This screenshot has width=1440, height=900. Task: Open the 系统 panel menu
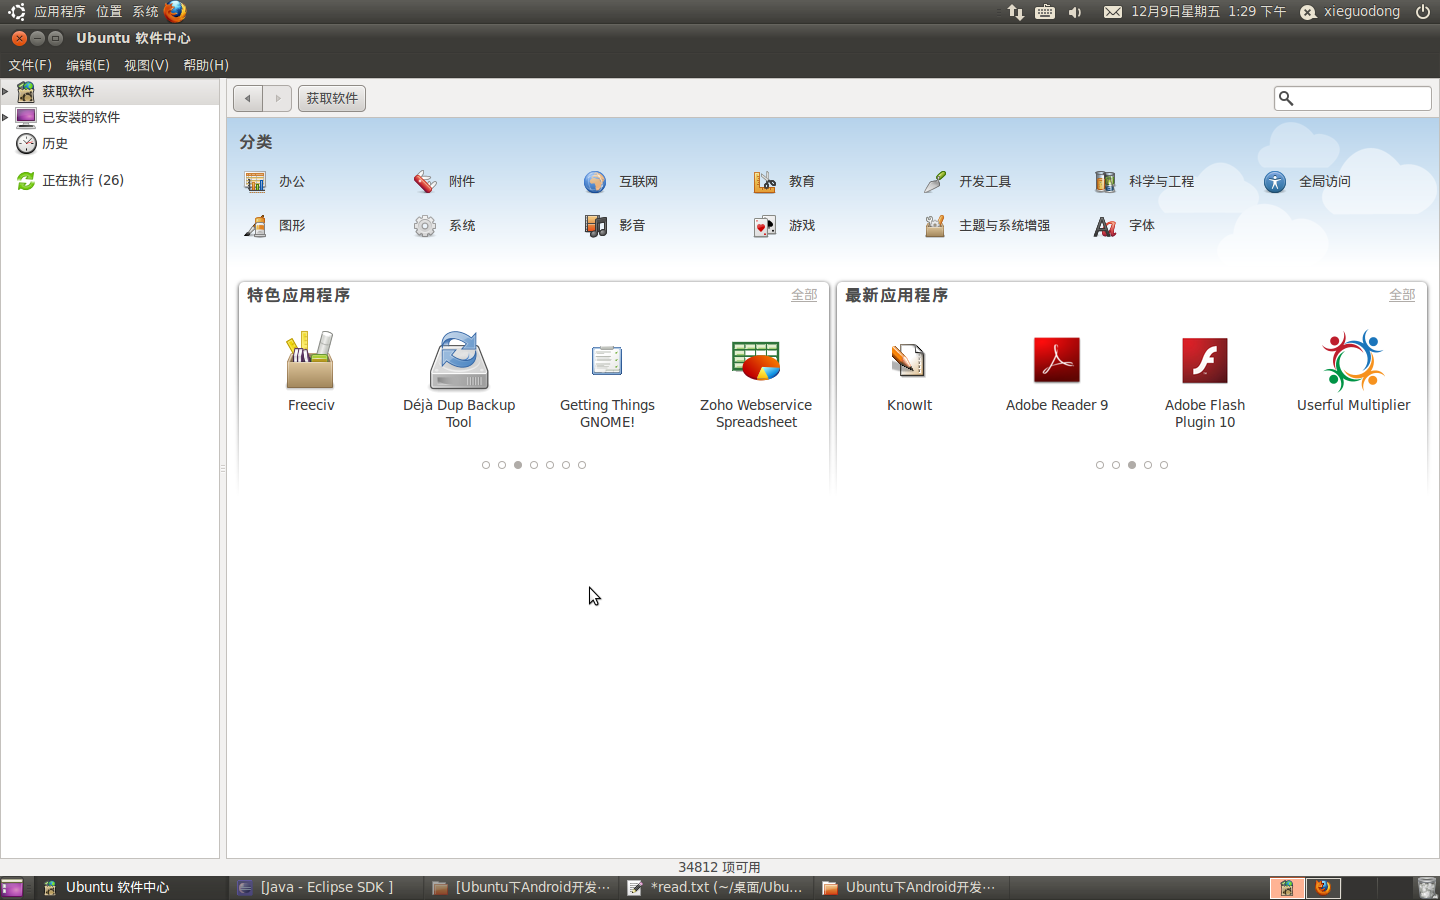coord(145,12)
